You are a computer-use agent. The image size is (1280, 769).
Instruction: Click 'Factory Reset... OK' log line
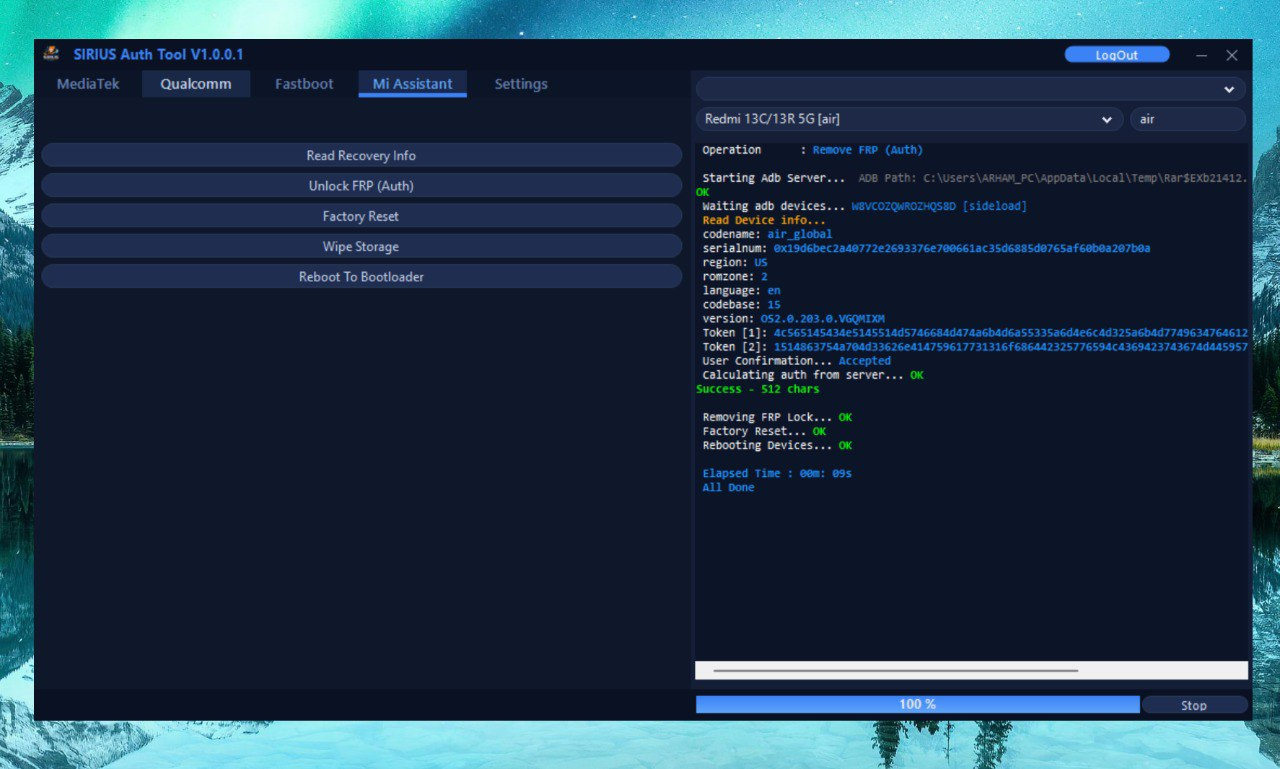tap(764, 431)
